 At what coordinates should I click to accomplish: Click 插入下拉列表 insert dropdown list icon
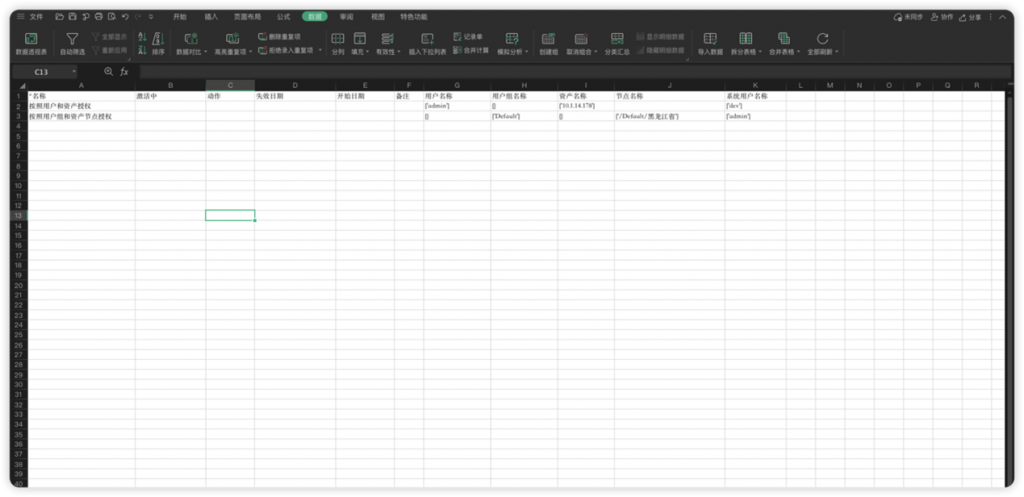click(x=427, y=39)
